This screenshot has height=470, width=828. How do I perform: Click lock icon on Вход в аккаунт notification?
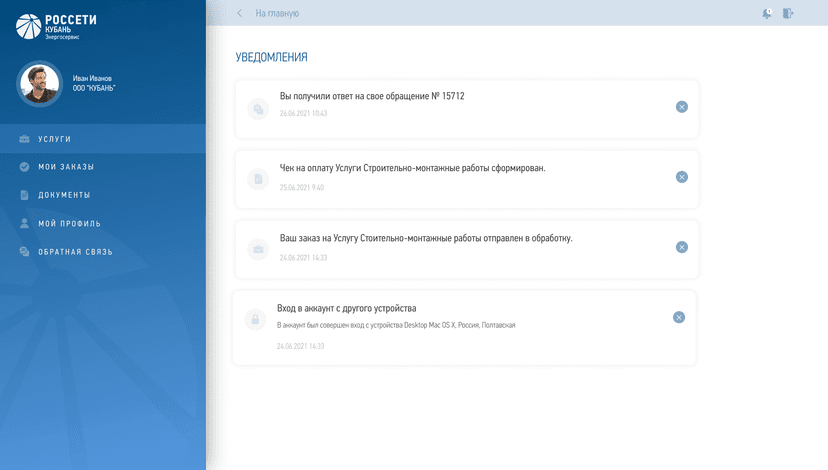[255, 319]
